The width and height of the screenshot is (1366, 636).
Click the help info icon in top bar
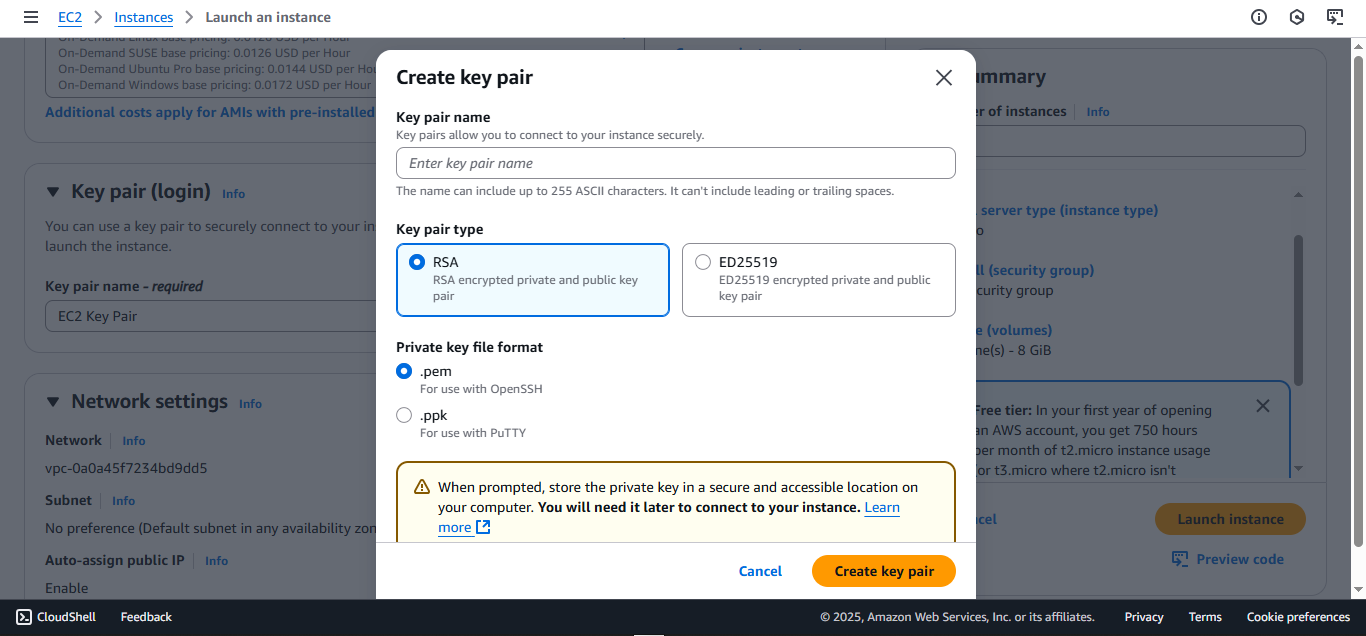pyautogui.click(x=1259, y=16)
